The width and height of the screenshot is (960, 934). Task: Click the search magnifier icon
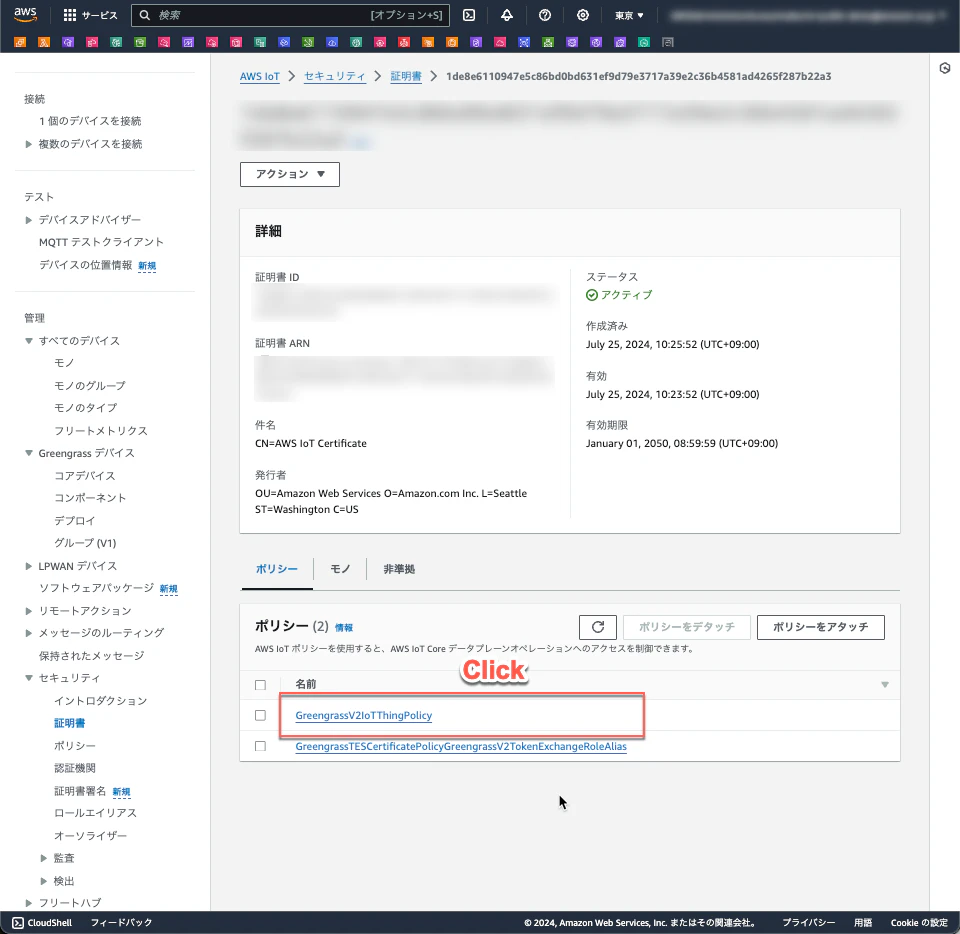[x=144, y=15]
